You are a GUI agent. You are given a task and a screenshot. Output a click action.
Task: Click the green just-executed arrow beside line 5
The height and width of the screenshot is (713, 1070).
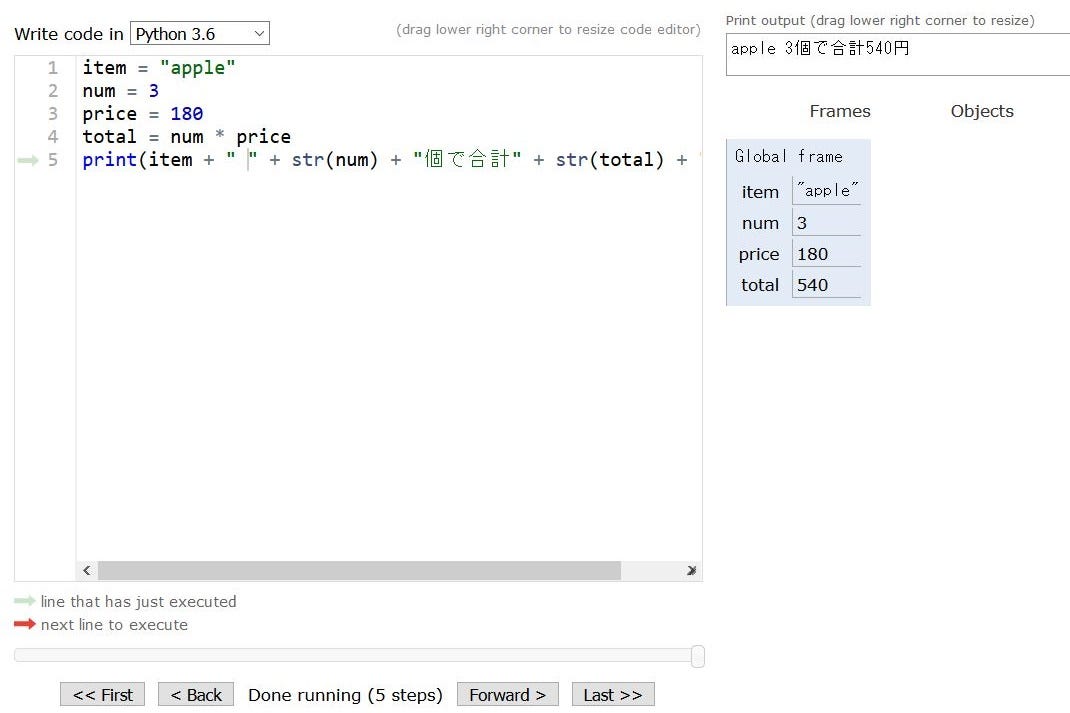[29, 160]
